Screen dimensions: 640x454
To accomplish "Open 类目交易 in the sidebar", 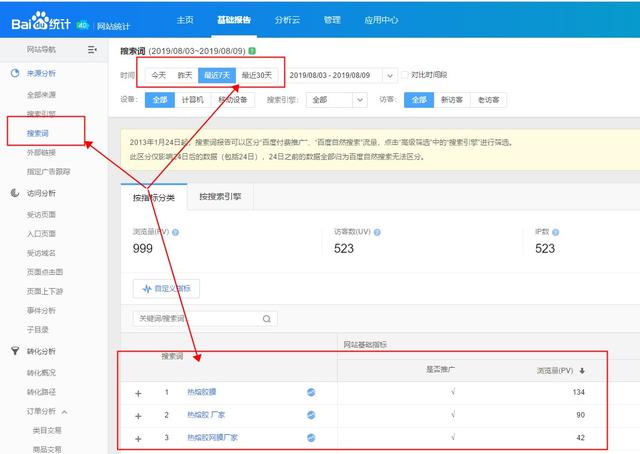I will click(x=47, y=430).
